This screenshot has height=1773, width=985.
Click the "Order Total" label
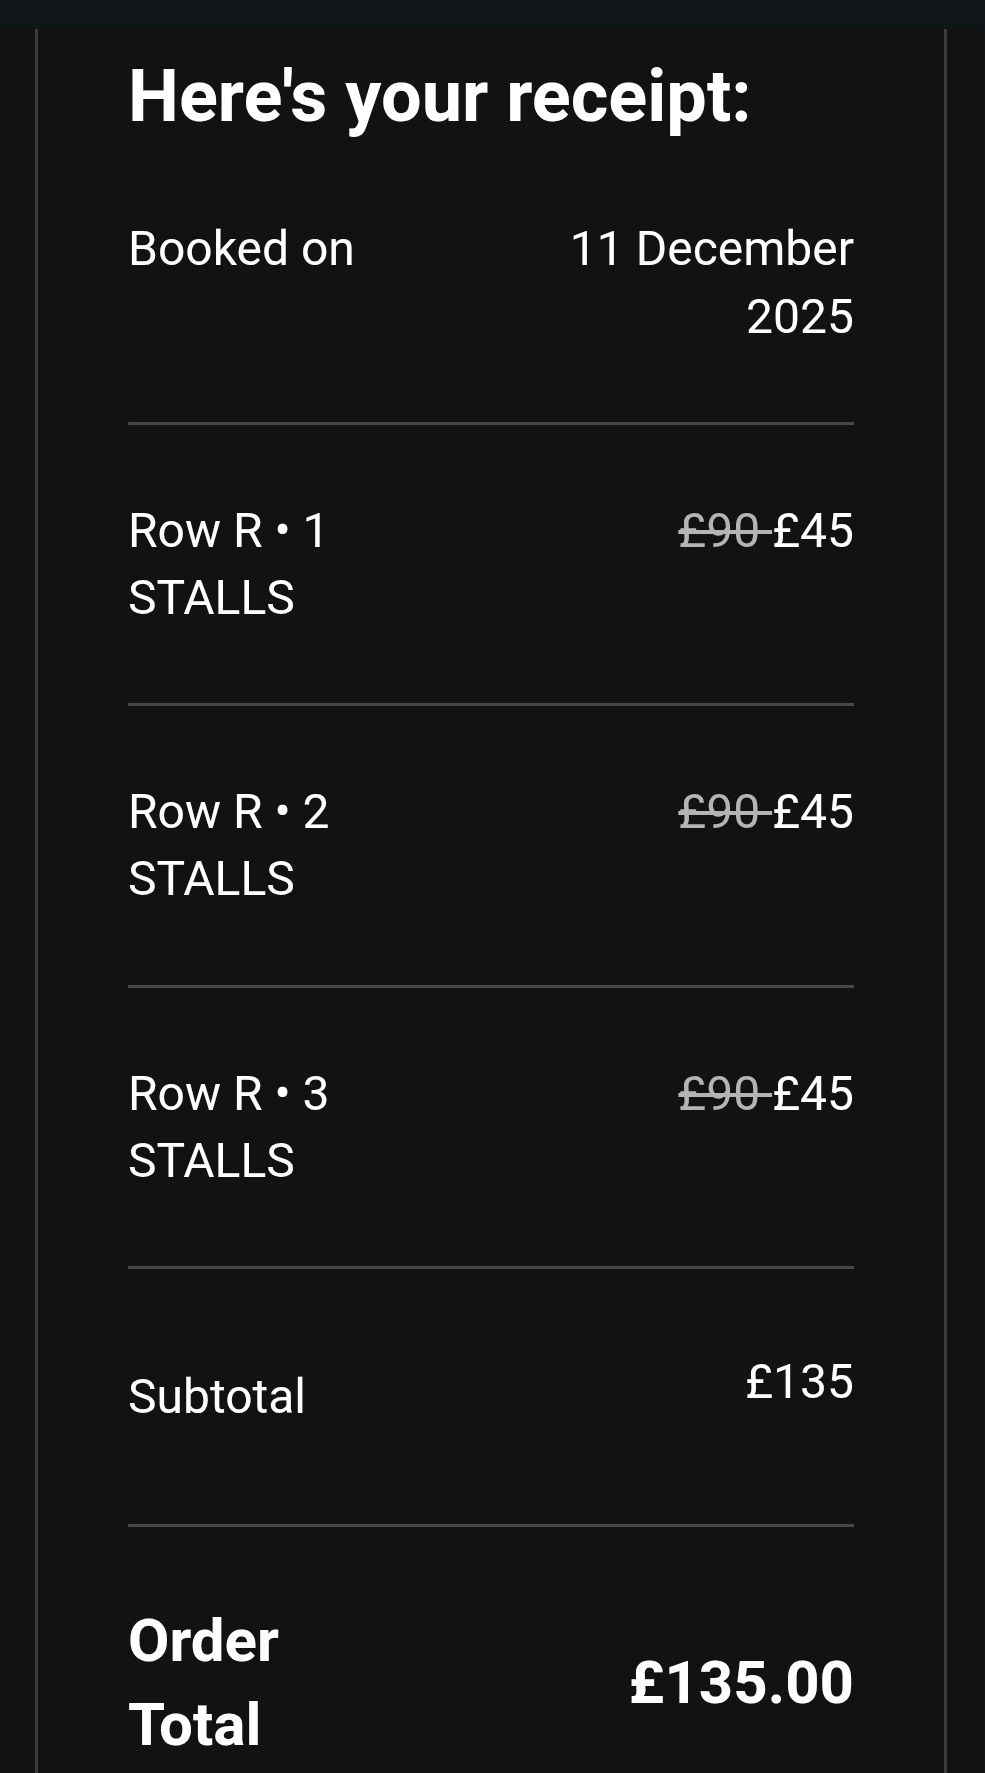click(203, 1682)
